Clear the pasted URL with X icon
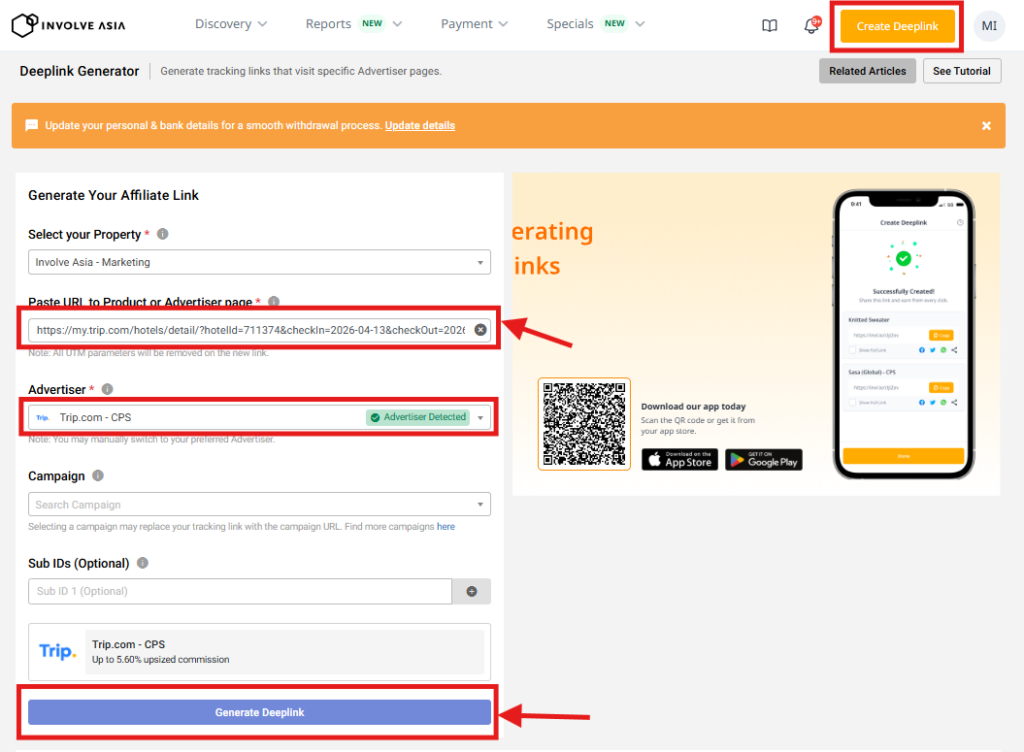1024x752 pixels. (480, 330)
